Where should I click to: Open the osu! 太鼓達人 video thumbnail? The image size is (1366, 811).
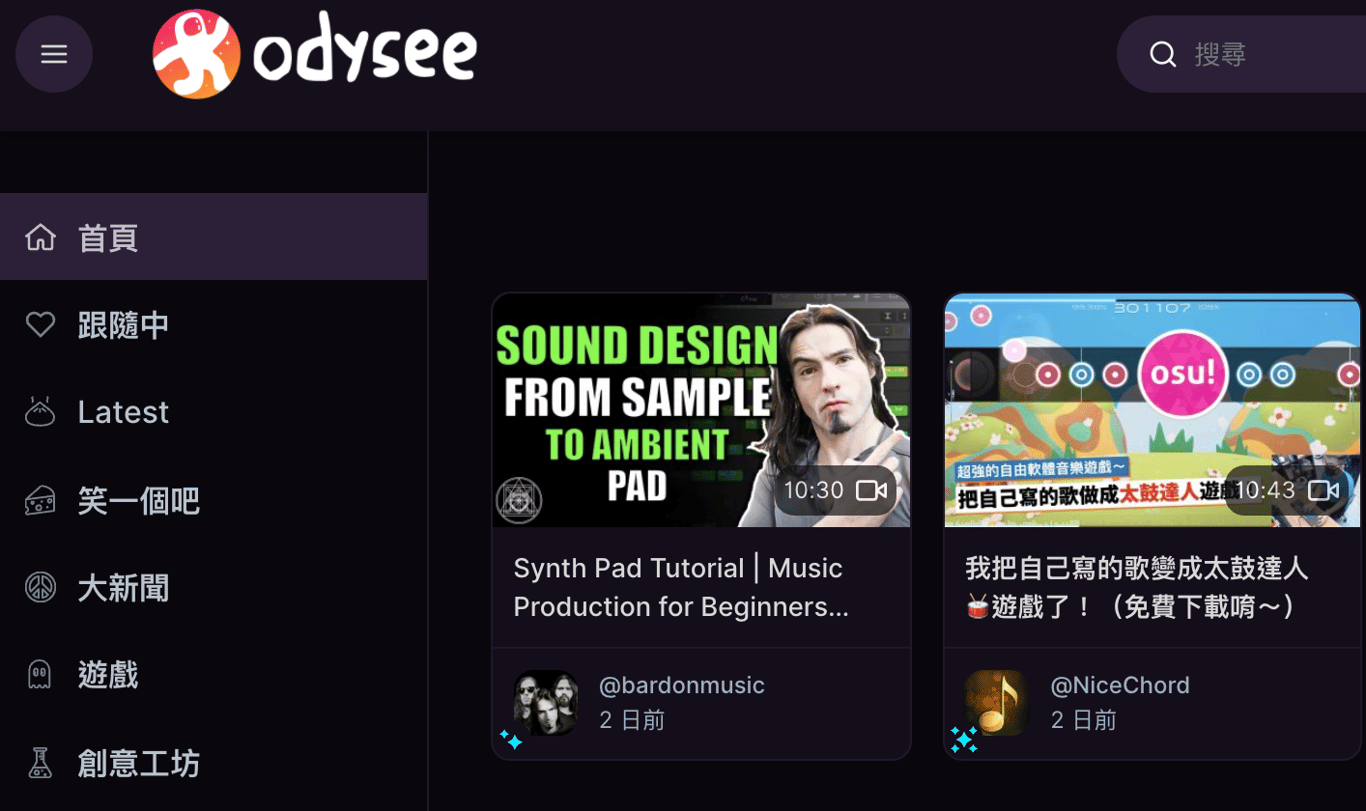pos(1152,410)
